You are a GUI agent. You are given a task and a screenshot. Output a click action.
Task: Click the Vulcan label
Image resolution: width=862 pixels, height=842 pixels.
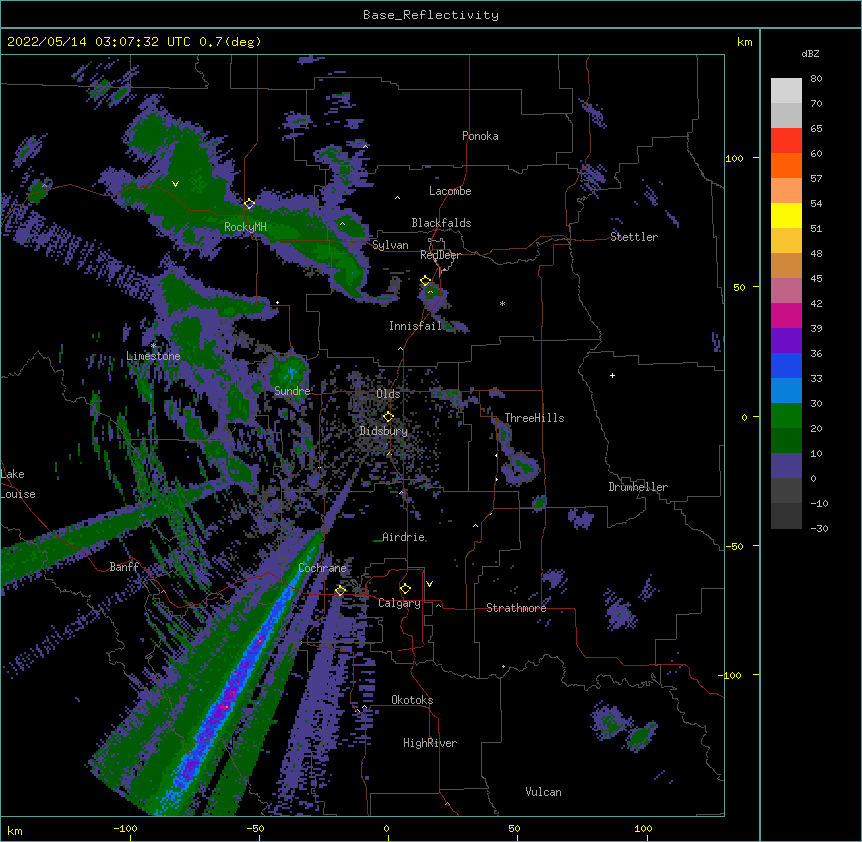(x=543, y=792)
